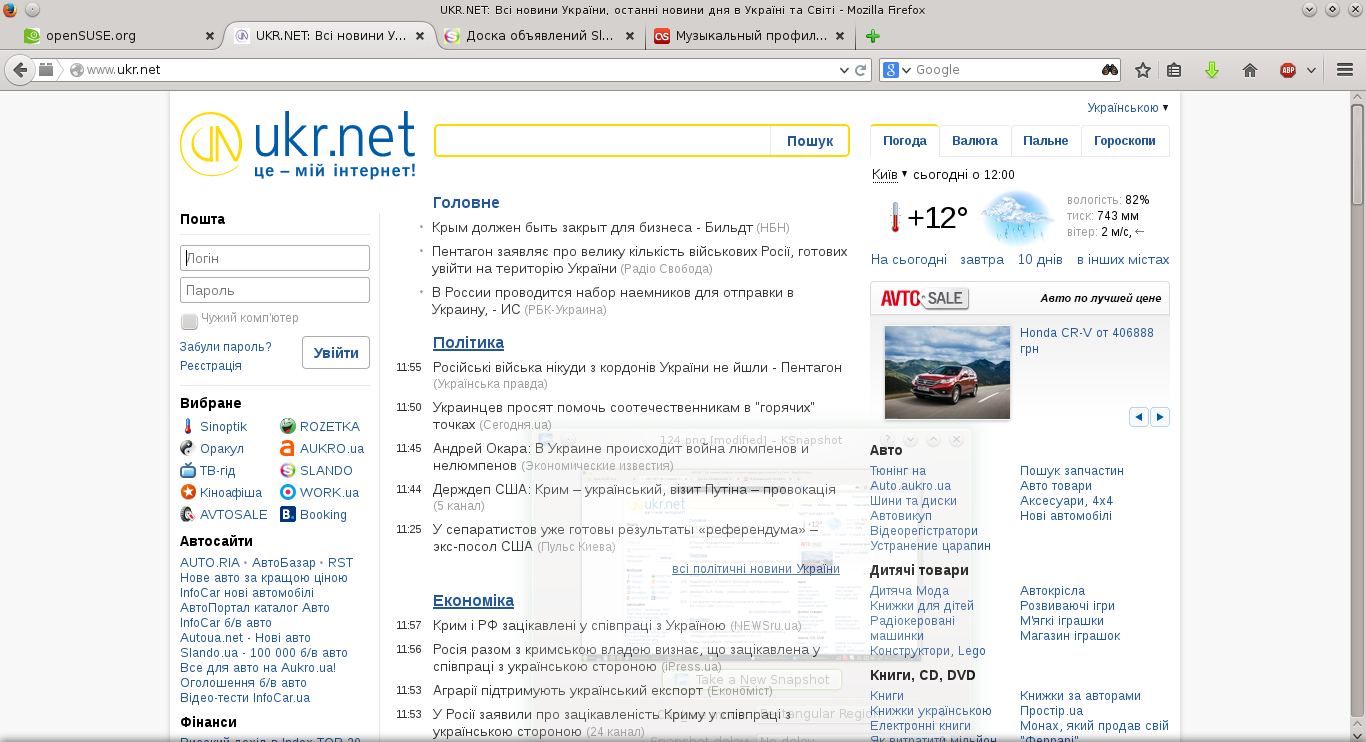Click the page vertical scrollbar thumb
This screenshot has height=742, width=1366.
coord(1357,153)
